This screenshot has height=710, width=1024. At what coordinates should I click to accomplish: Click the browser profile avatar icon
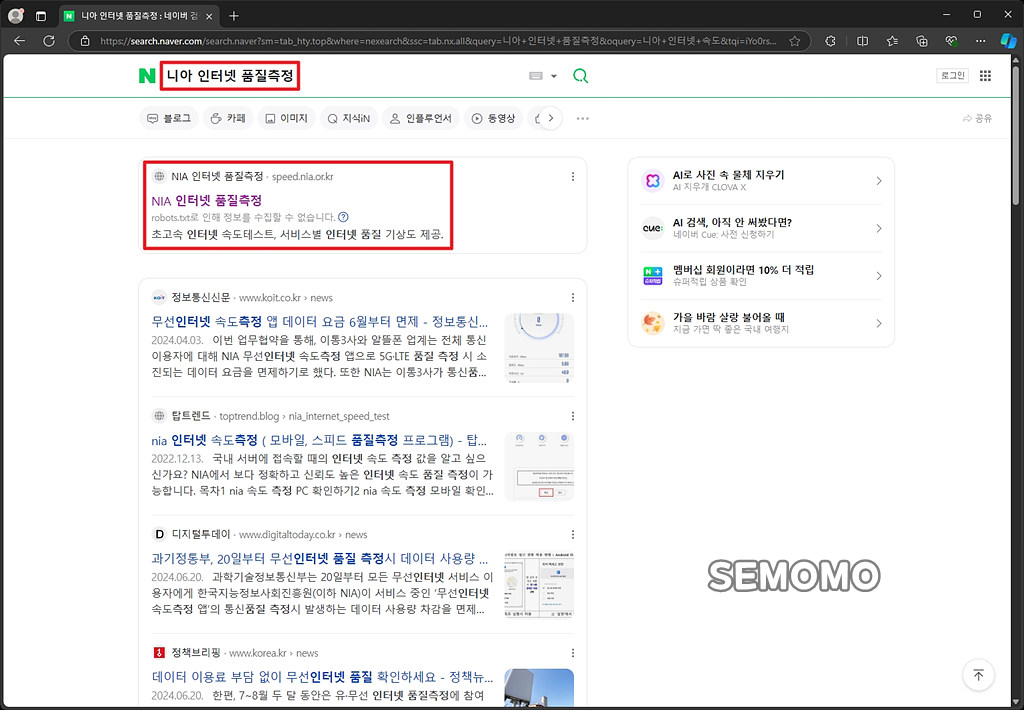16,16
